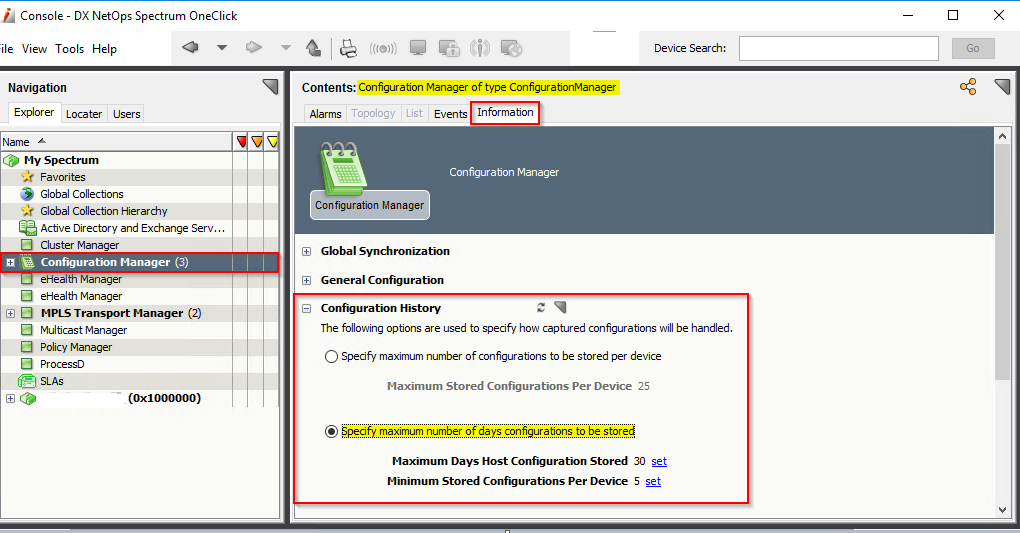
Task: Collapse the Configuration History section
Action: pos(307,309)
